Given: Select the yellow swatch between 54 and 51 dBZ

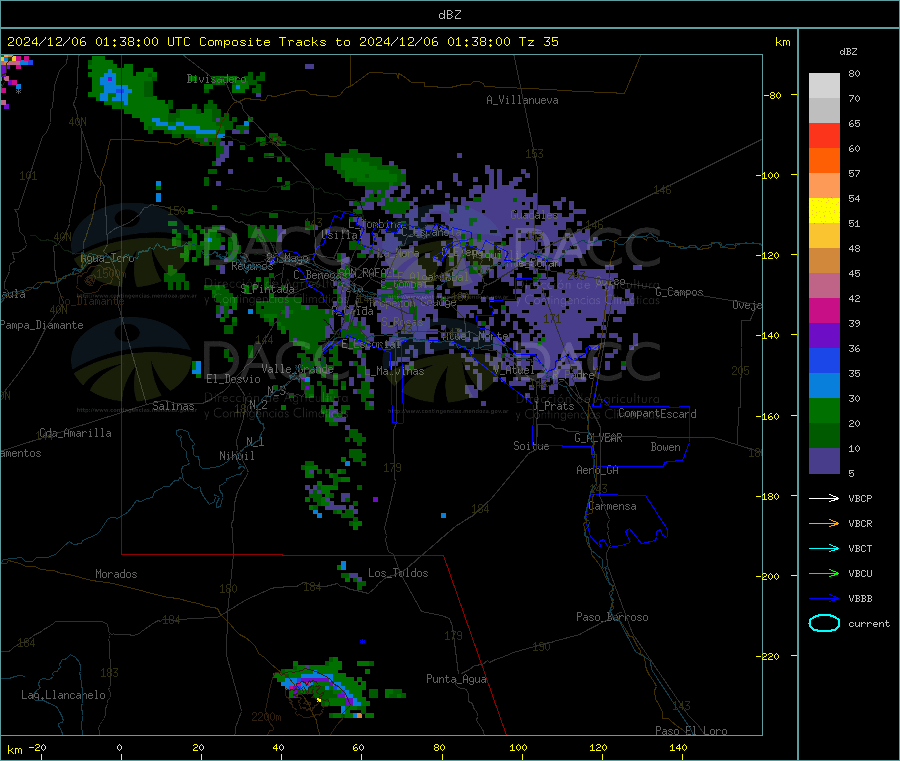Looking at the screenshot, I should coord(824,211).
